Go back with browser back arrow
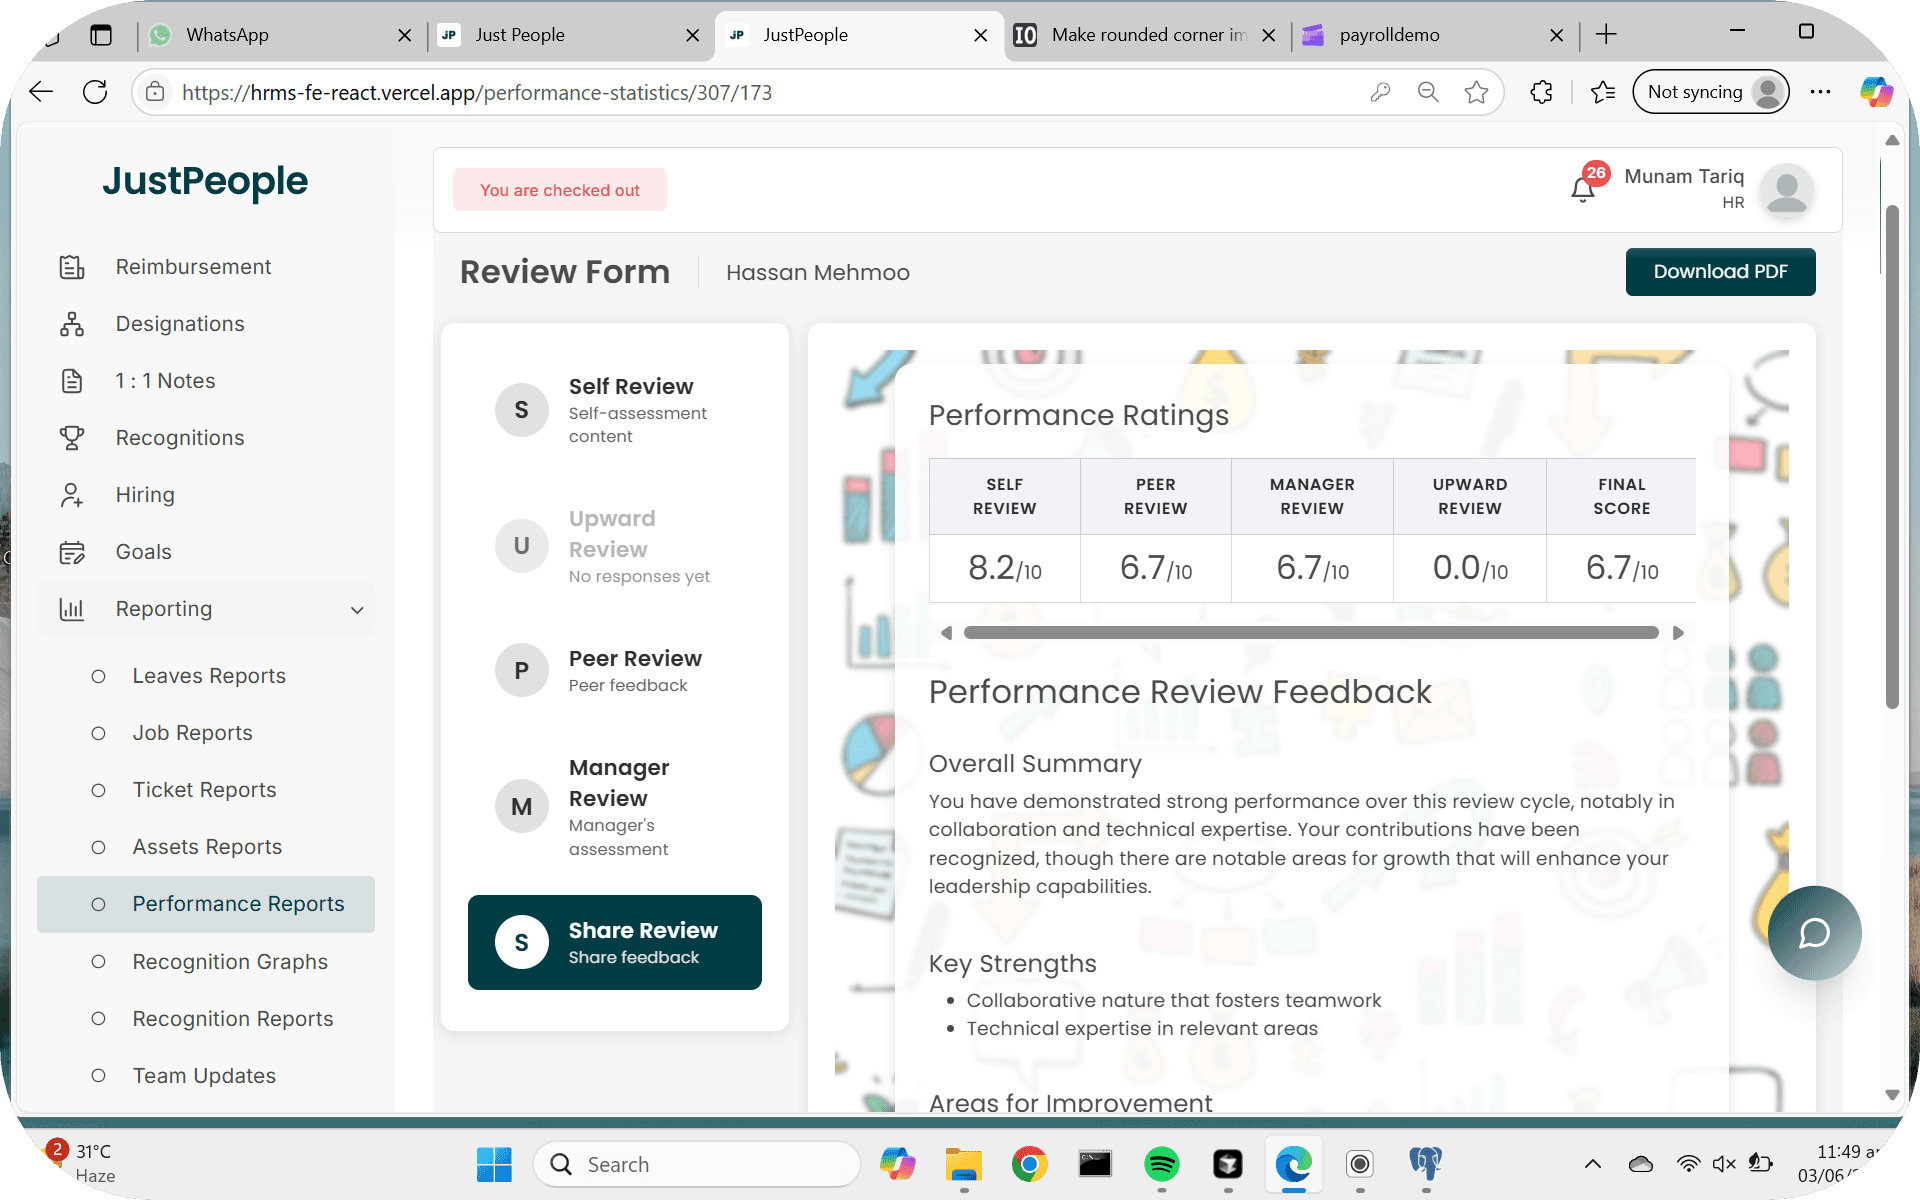Screen dimensions: 1920x1200 (x=41, y=92)
